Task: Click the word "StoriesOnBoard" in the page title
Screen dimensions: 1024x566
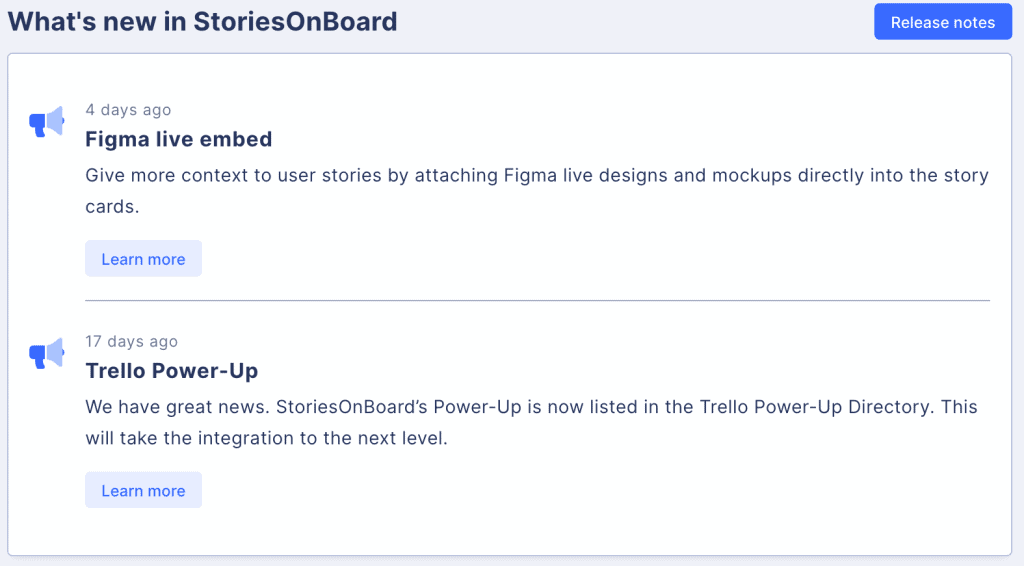Action: pyautogui.click(x=295, y=22)
